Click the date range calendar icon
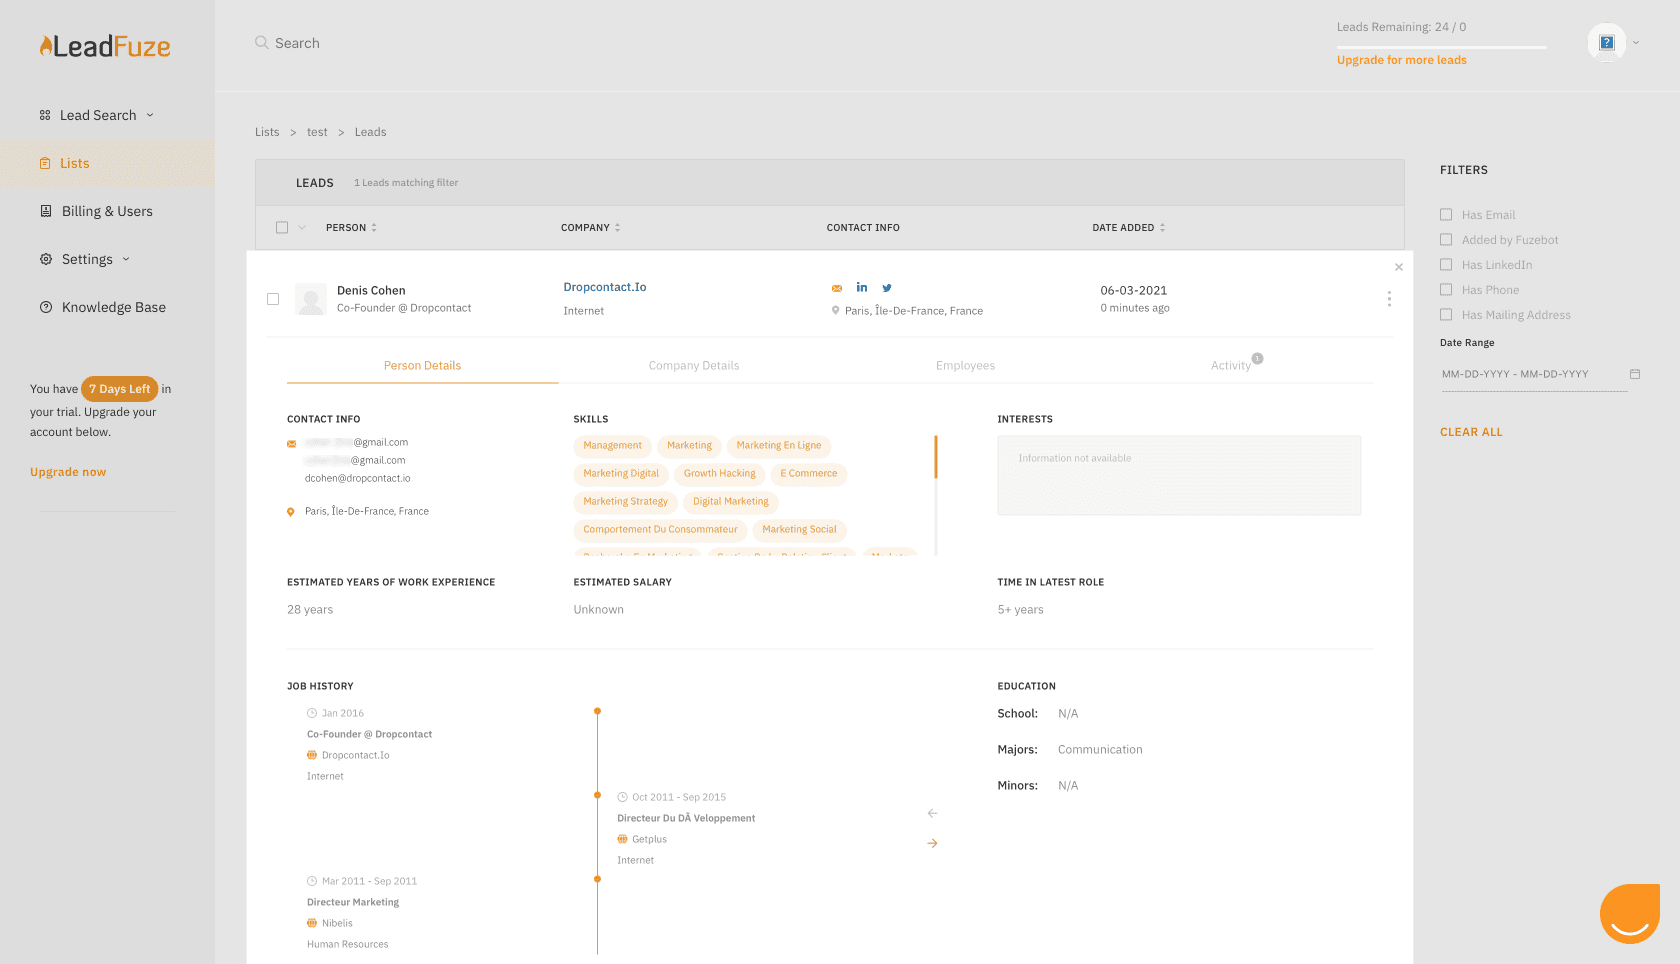1680x964 pixels. click(x=1635, y=374)
